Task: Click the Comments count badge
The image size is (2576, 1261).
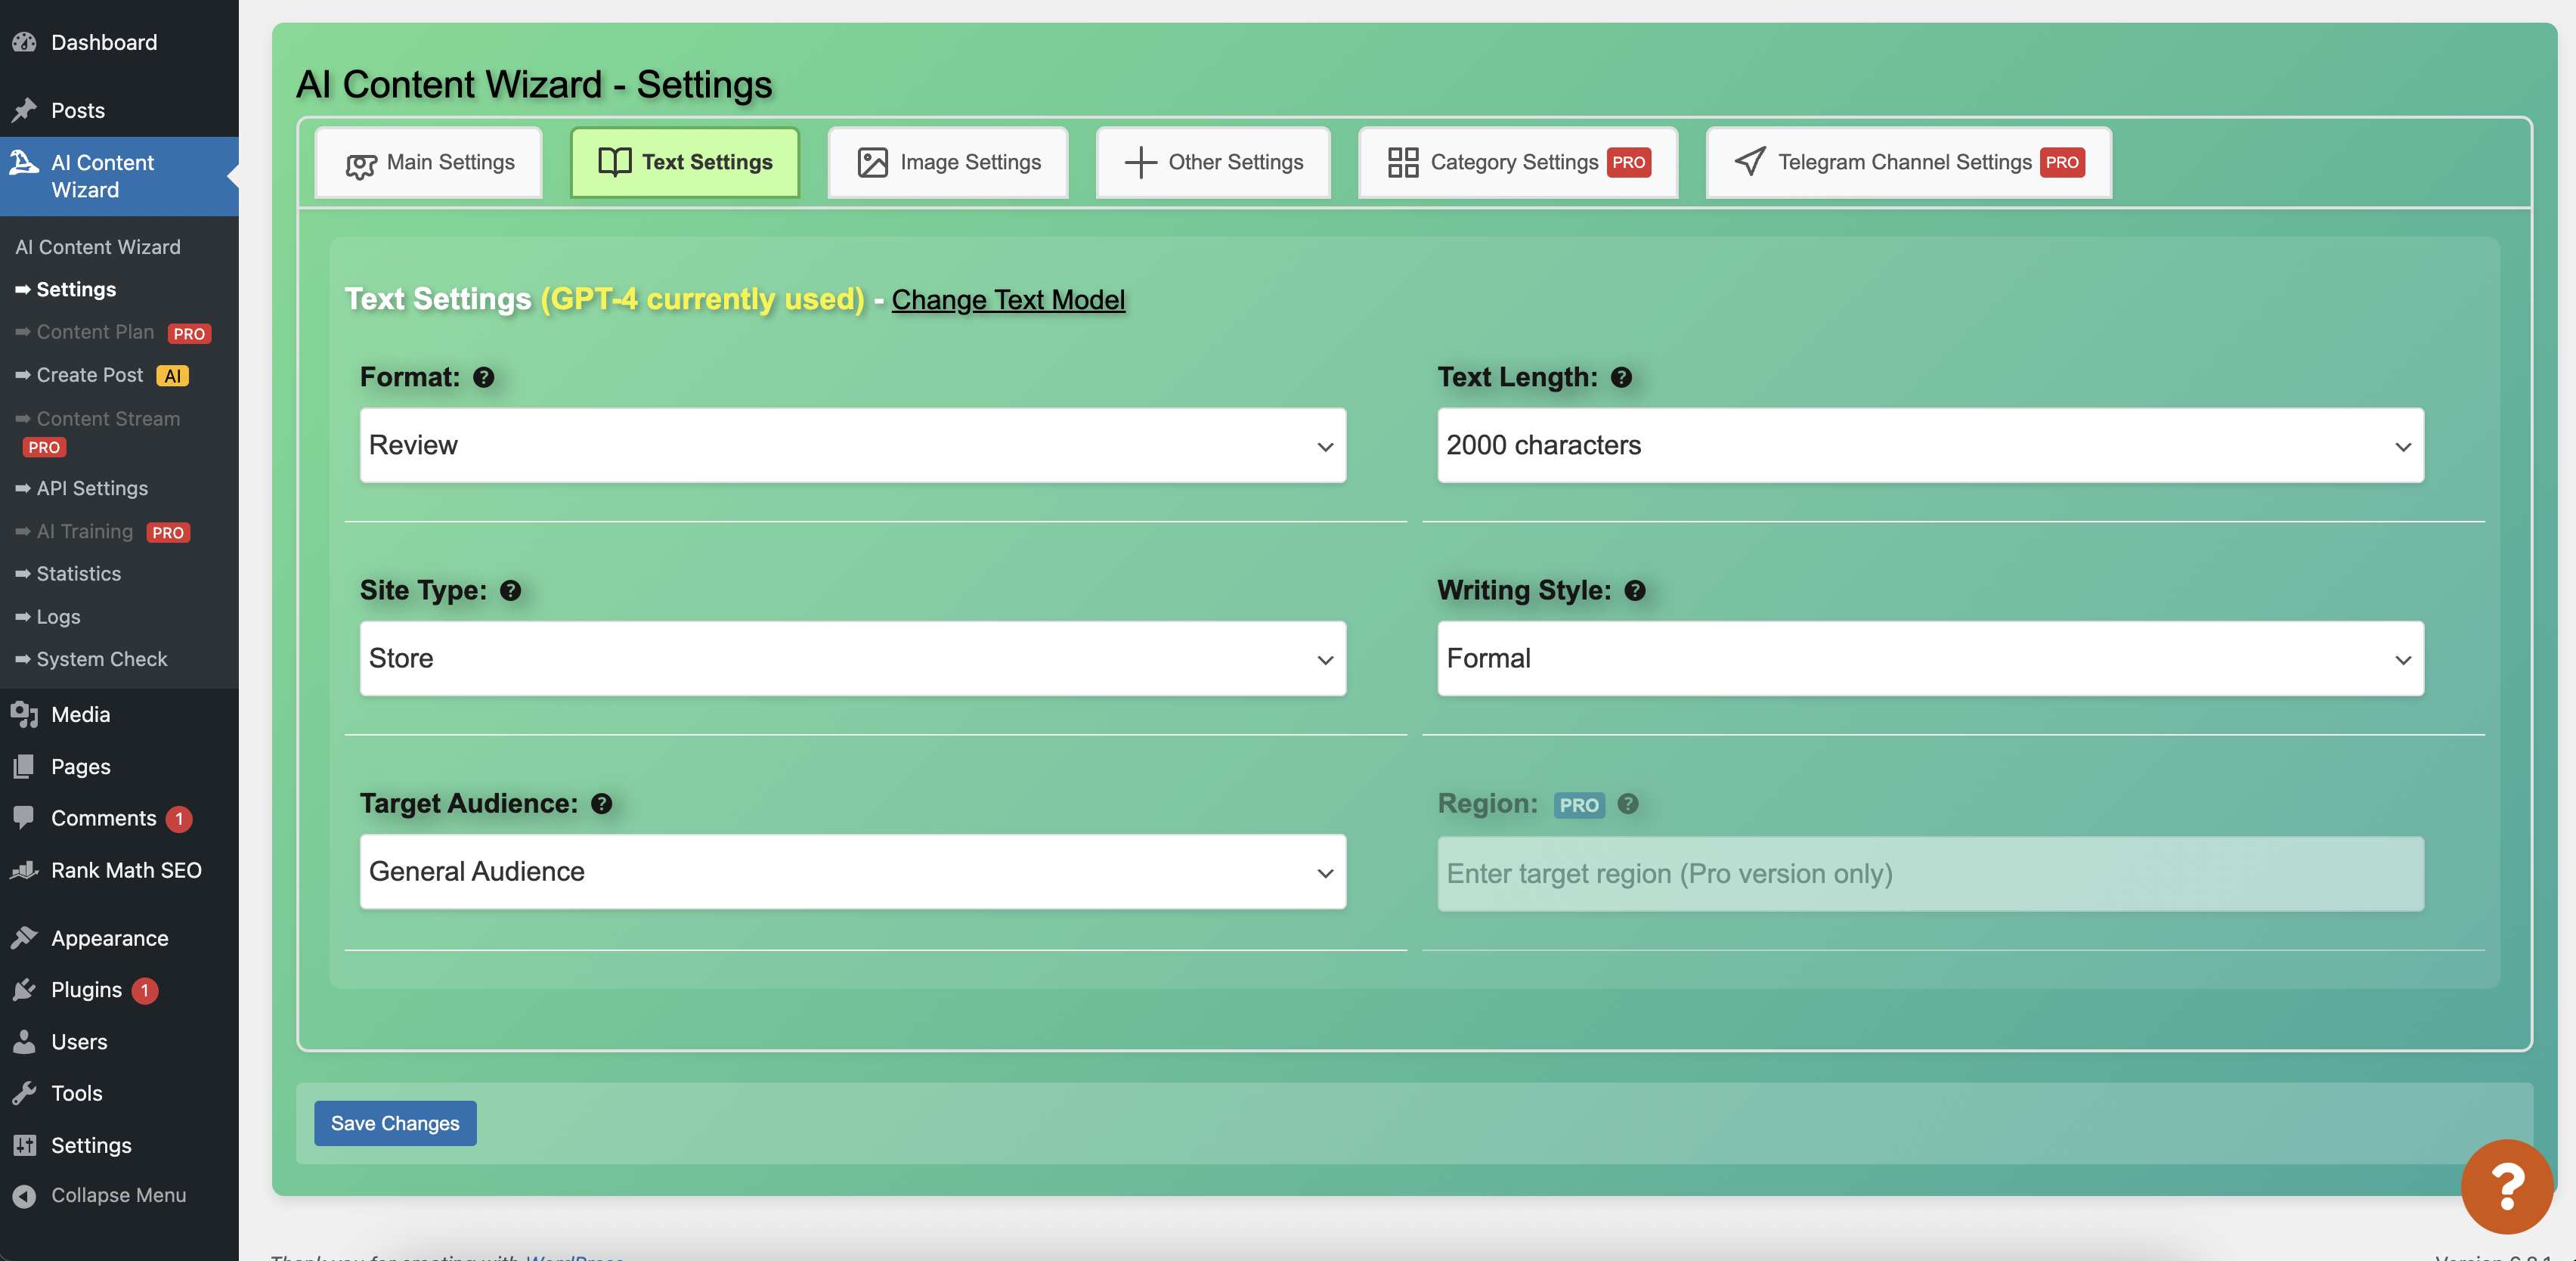Action: [x=179, y=819]
